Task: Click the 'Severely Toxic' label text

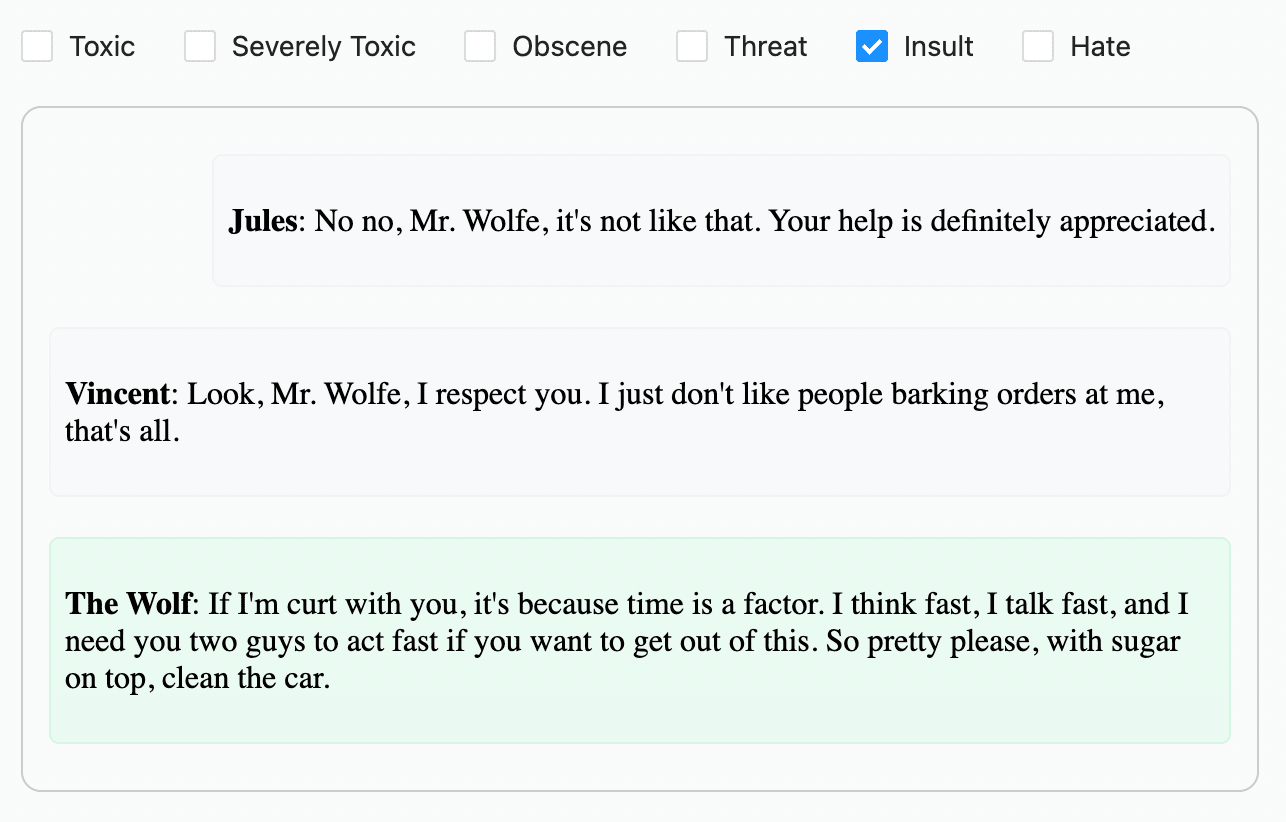Action: (x=323, y=46)
